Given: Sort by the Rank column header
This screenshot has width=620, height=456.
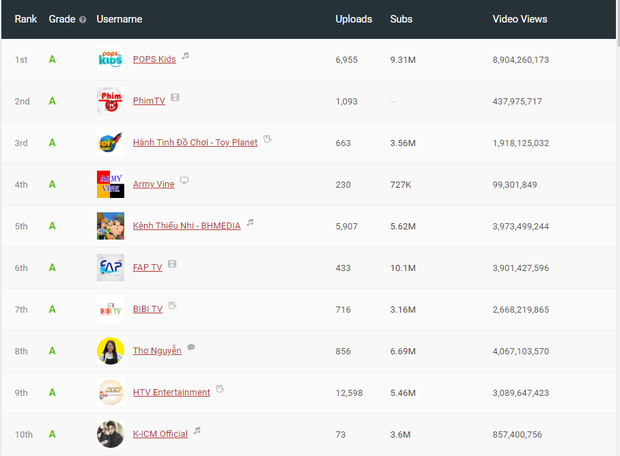Looking at the screenshot, I should 26,19.
